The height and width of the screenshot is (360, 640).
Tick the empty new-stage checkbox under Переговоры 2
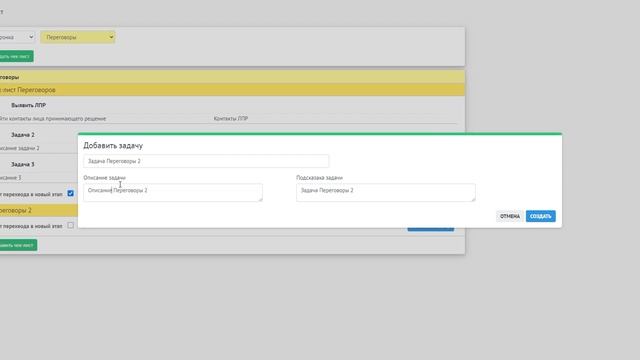tap(71, 225)
